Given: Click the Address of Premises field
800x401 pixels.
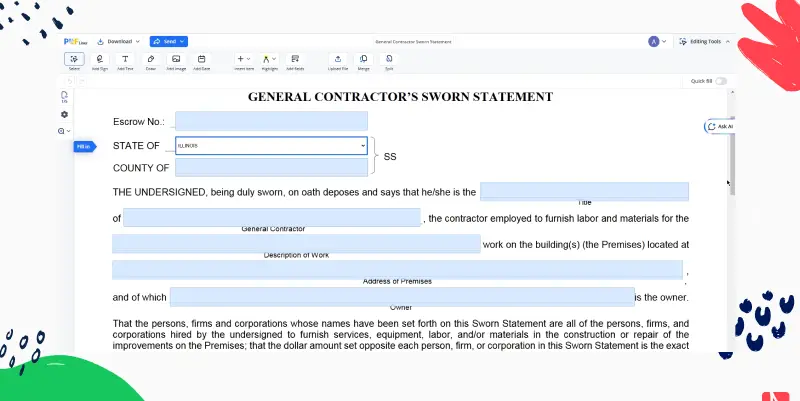Looking at the screenshot, I should [x=397, y=270].
